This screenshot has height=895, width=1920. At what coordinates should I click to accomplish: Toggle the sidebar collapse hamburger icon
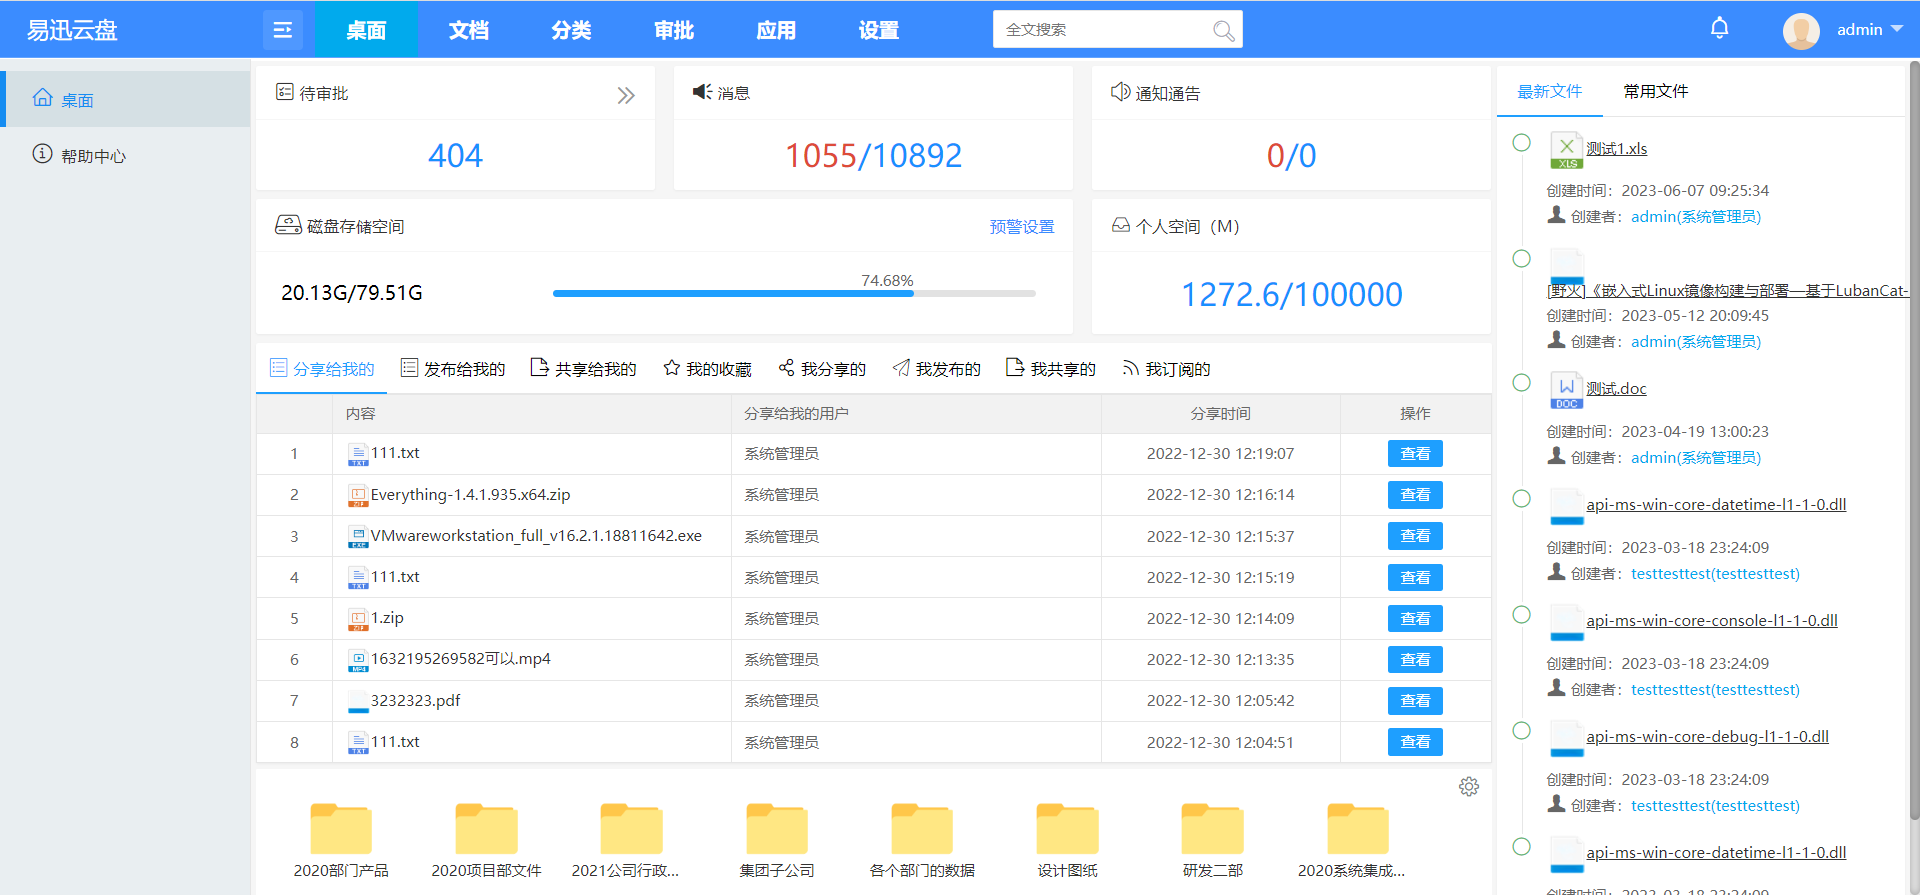(283, 30)
